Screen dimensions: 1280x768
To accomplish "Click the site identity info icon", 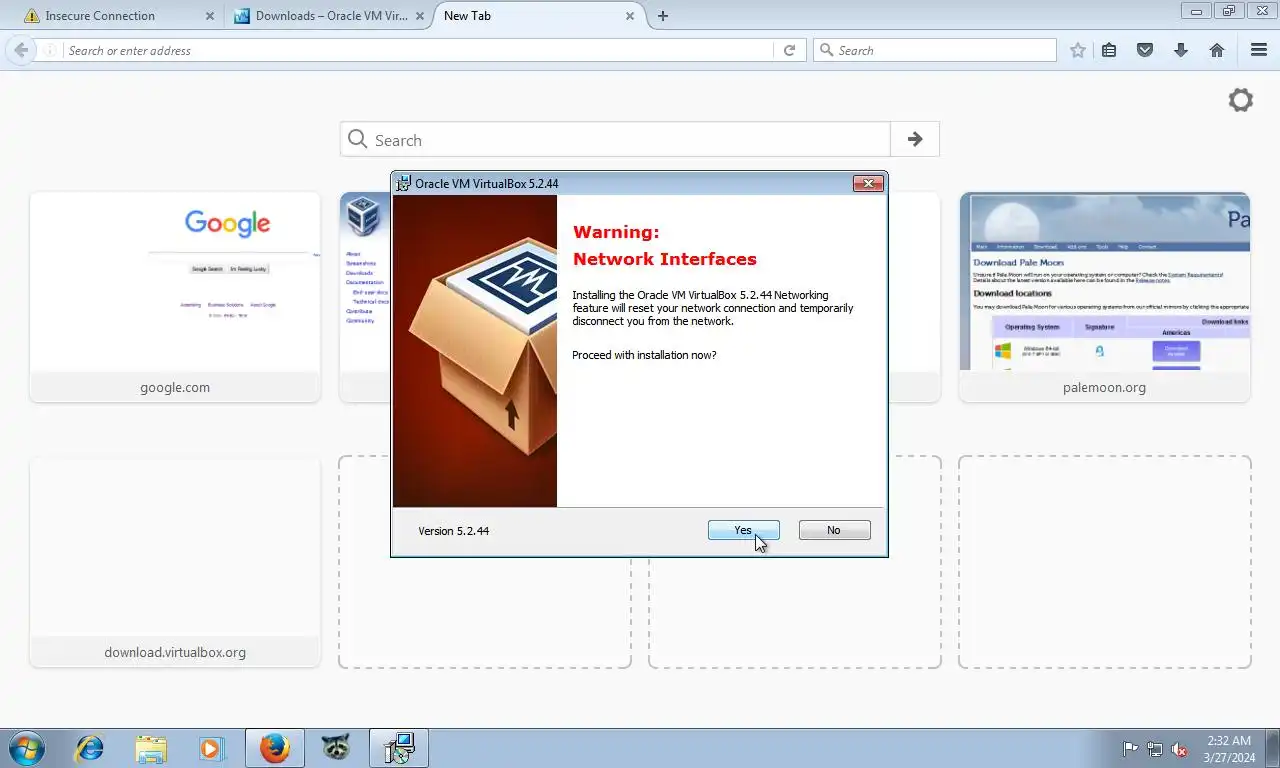I will coord(49,50).
